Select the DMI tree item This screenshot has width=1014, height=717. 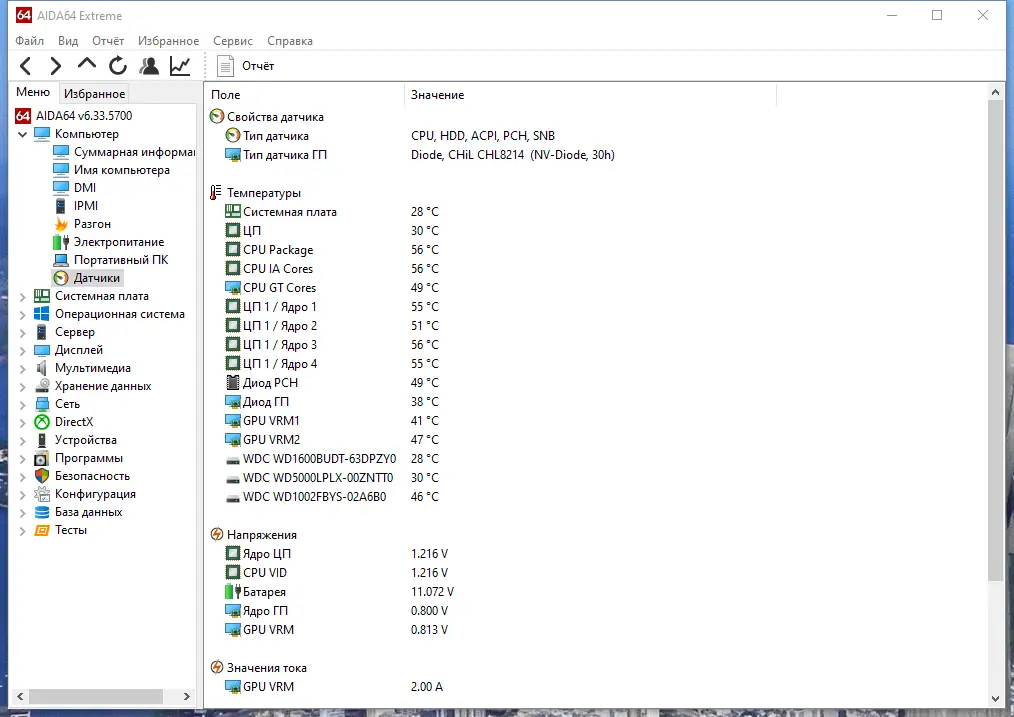85,187
